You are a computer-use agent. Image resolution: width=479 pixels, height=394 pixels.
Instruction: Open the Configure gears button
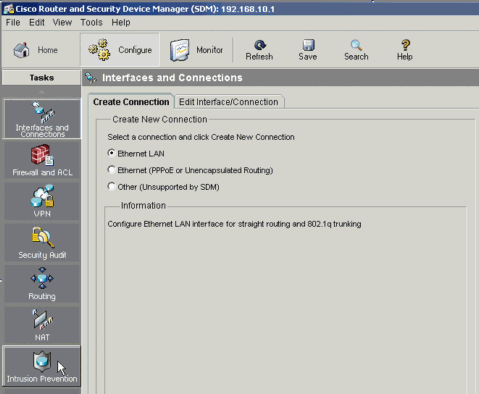point(120,50)
